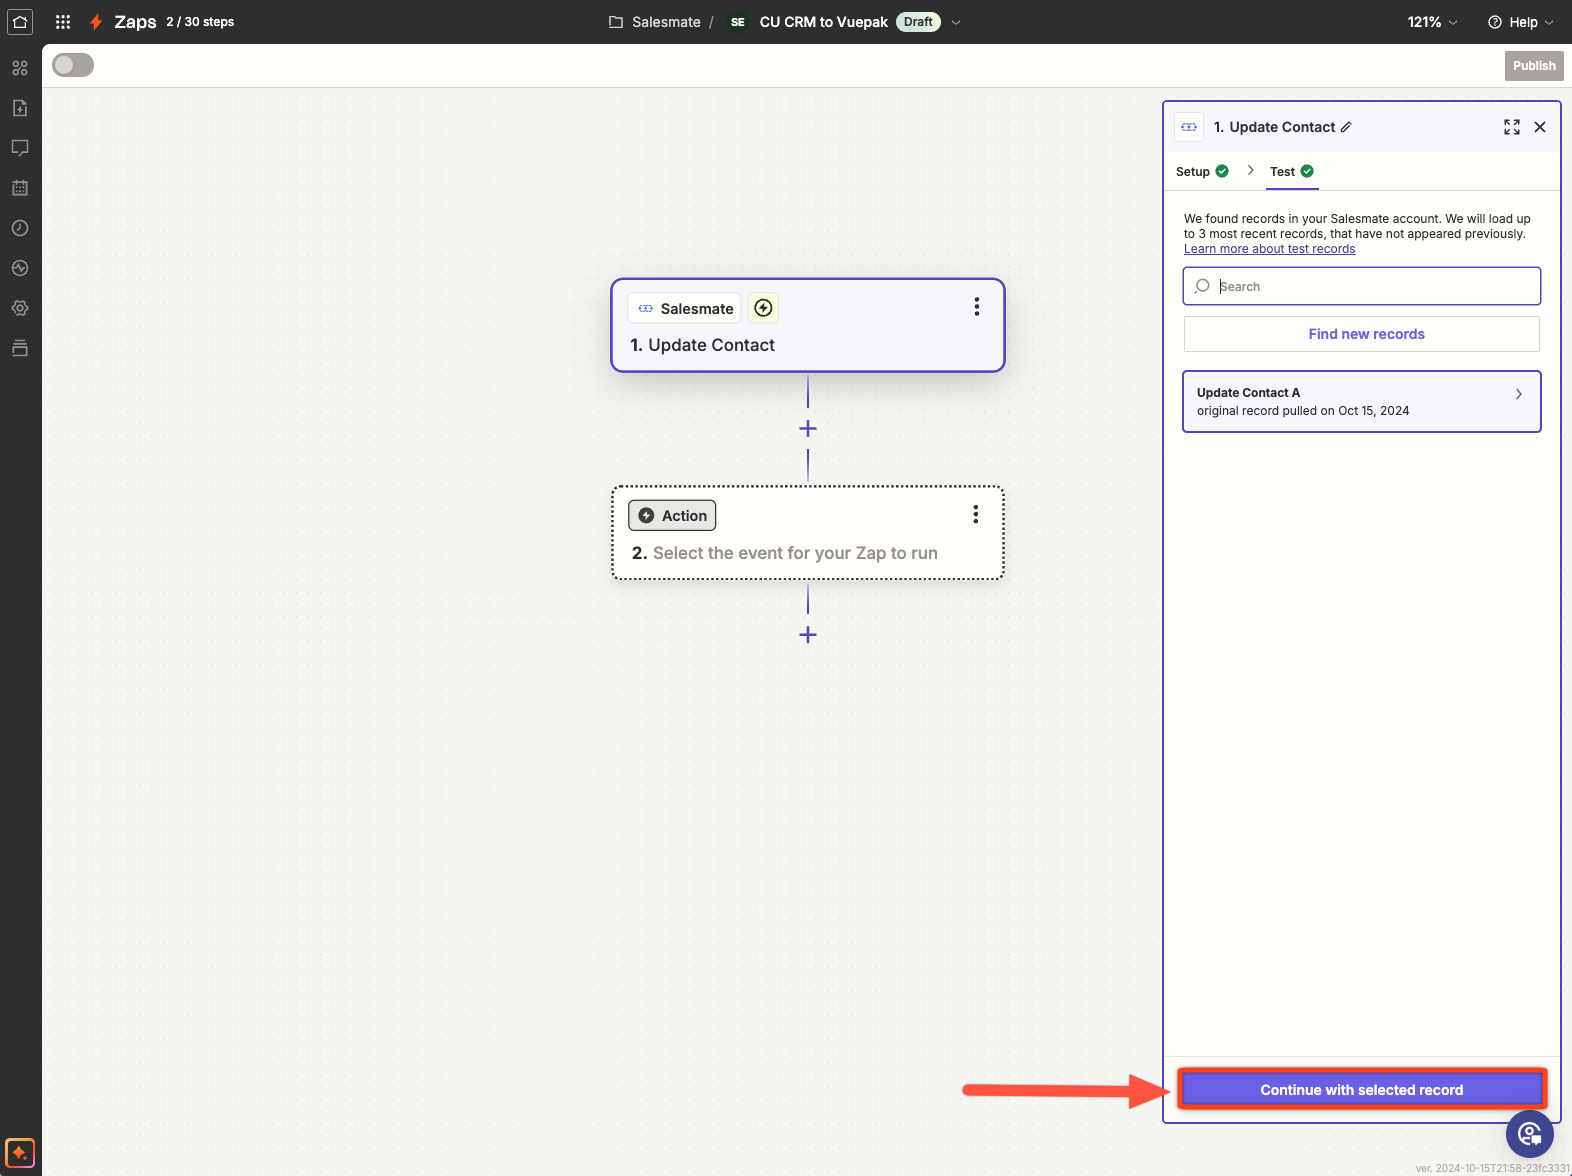Open the AI assistant sparkle icon

point(20,1153)
